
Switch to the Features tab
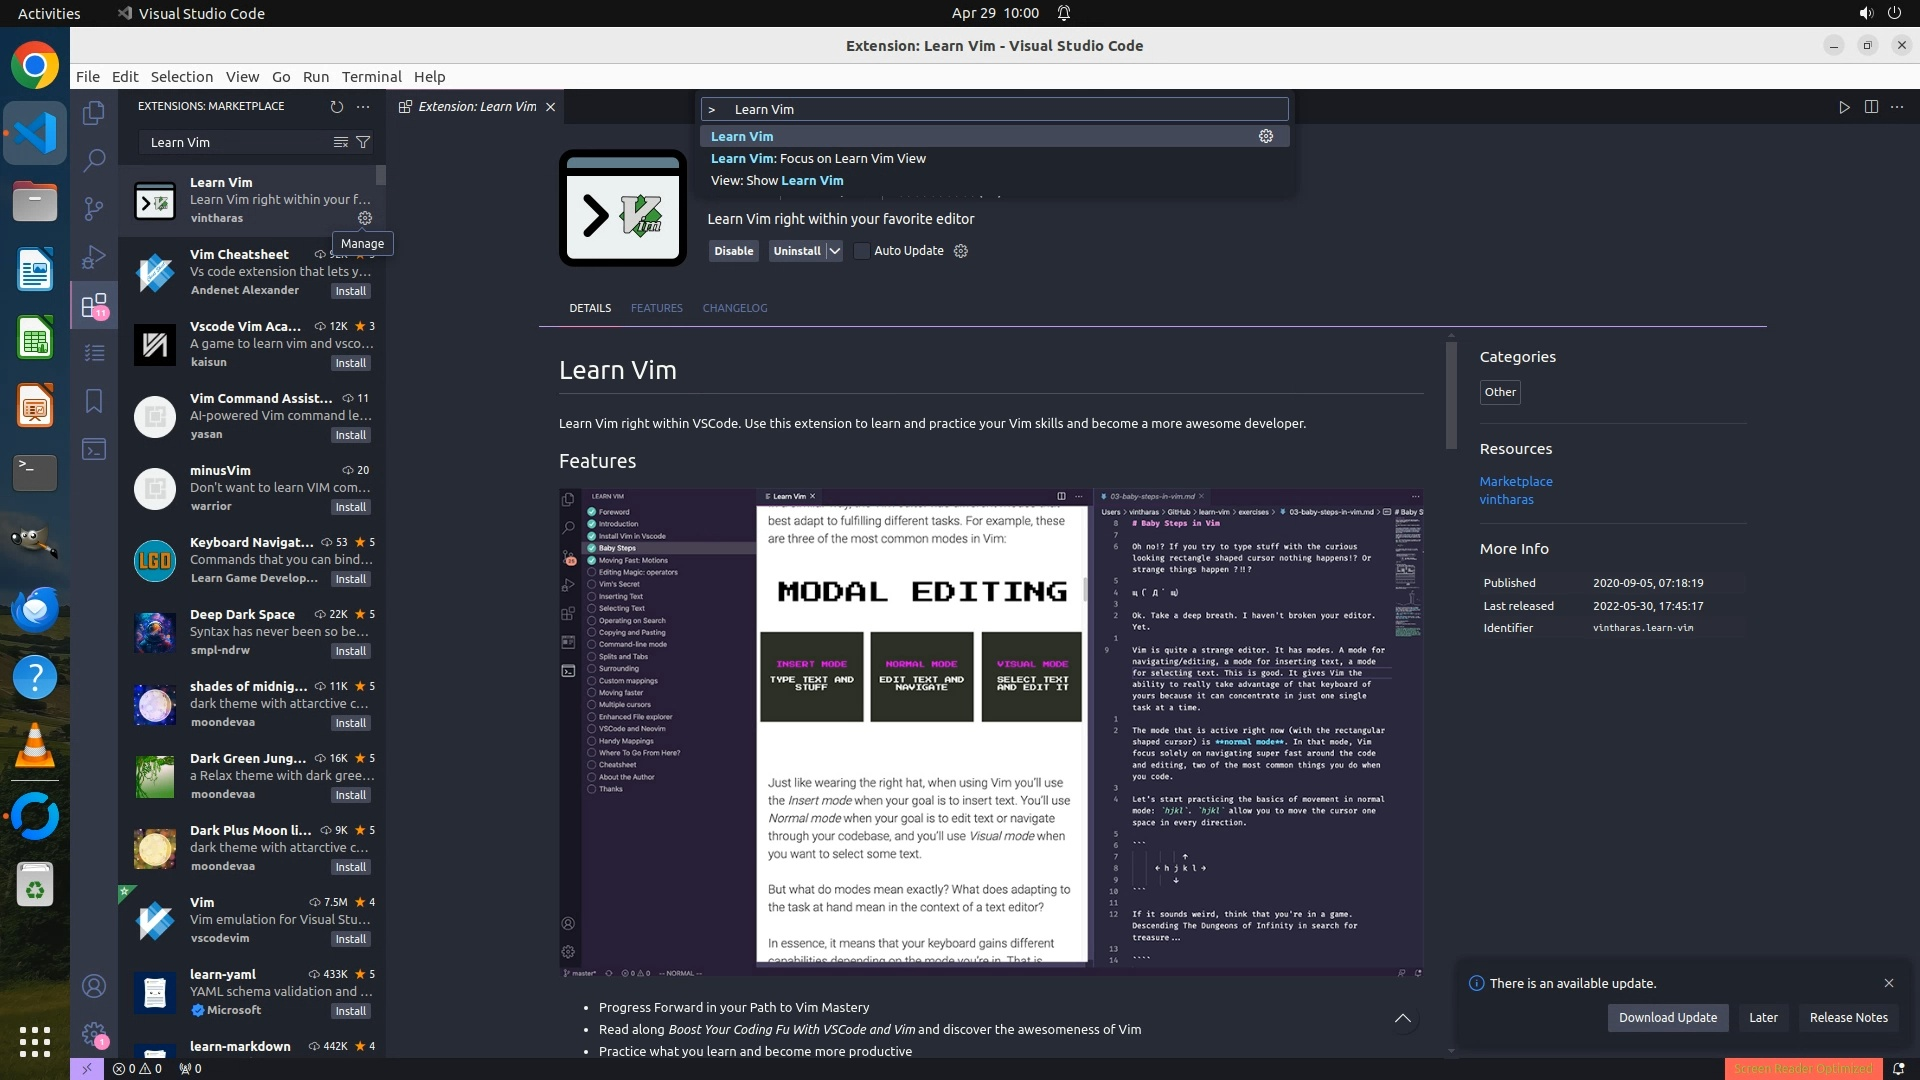coord(656,308)
